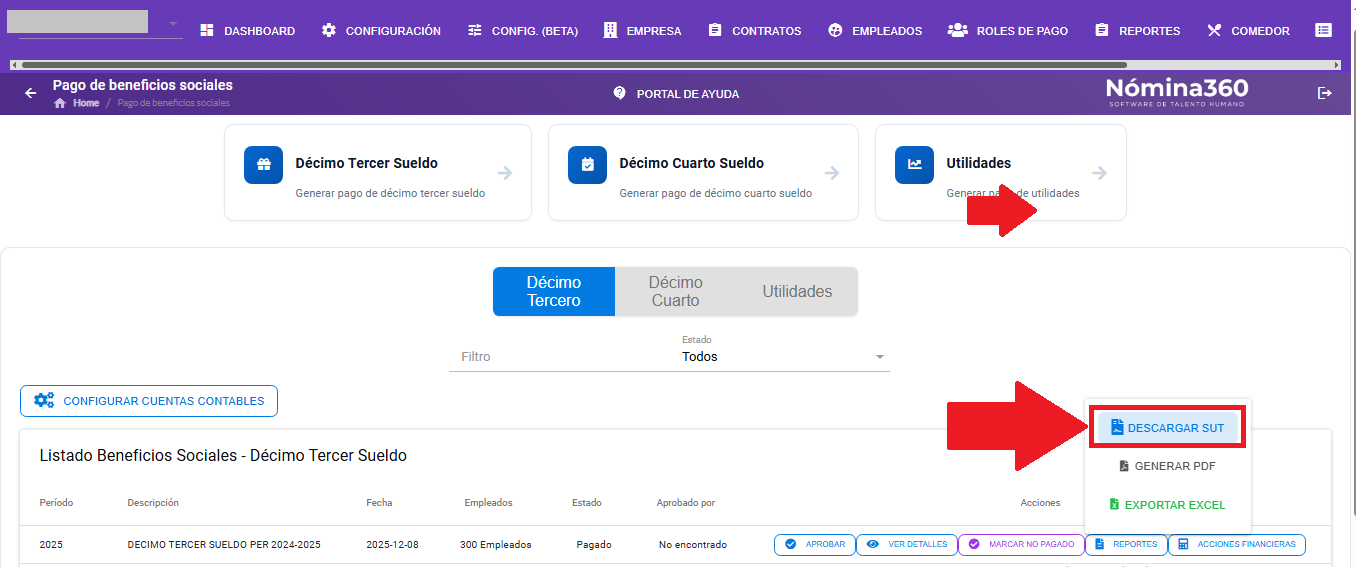The height and width of the screenshot is (567, 1356).
Task: Expand the company selector dropdown arrow
Action: [173, 24]
